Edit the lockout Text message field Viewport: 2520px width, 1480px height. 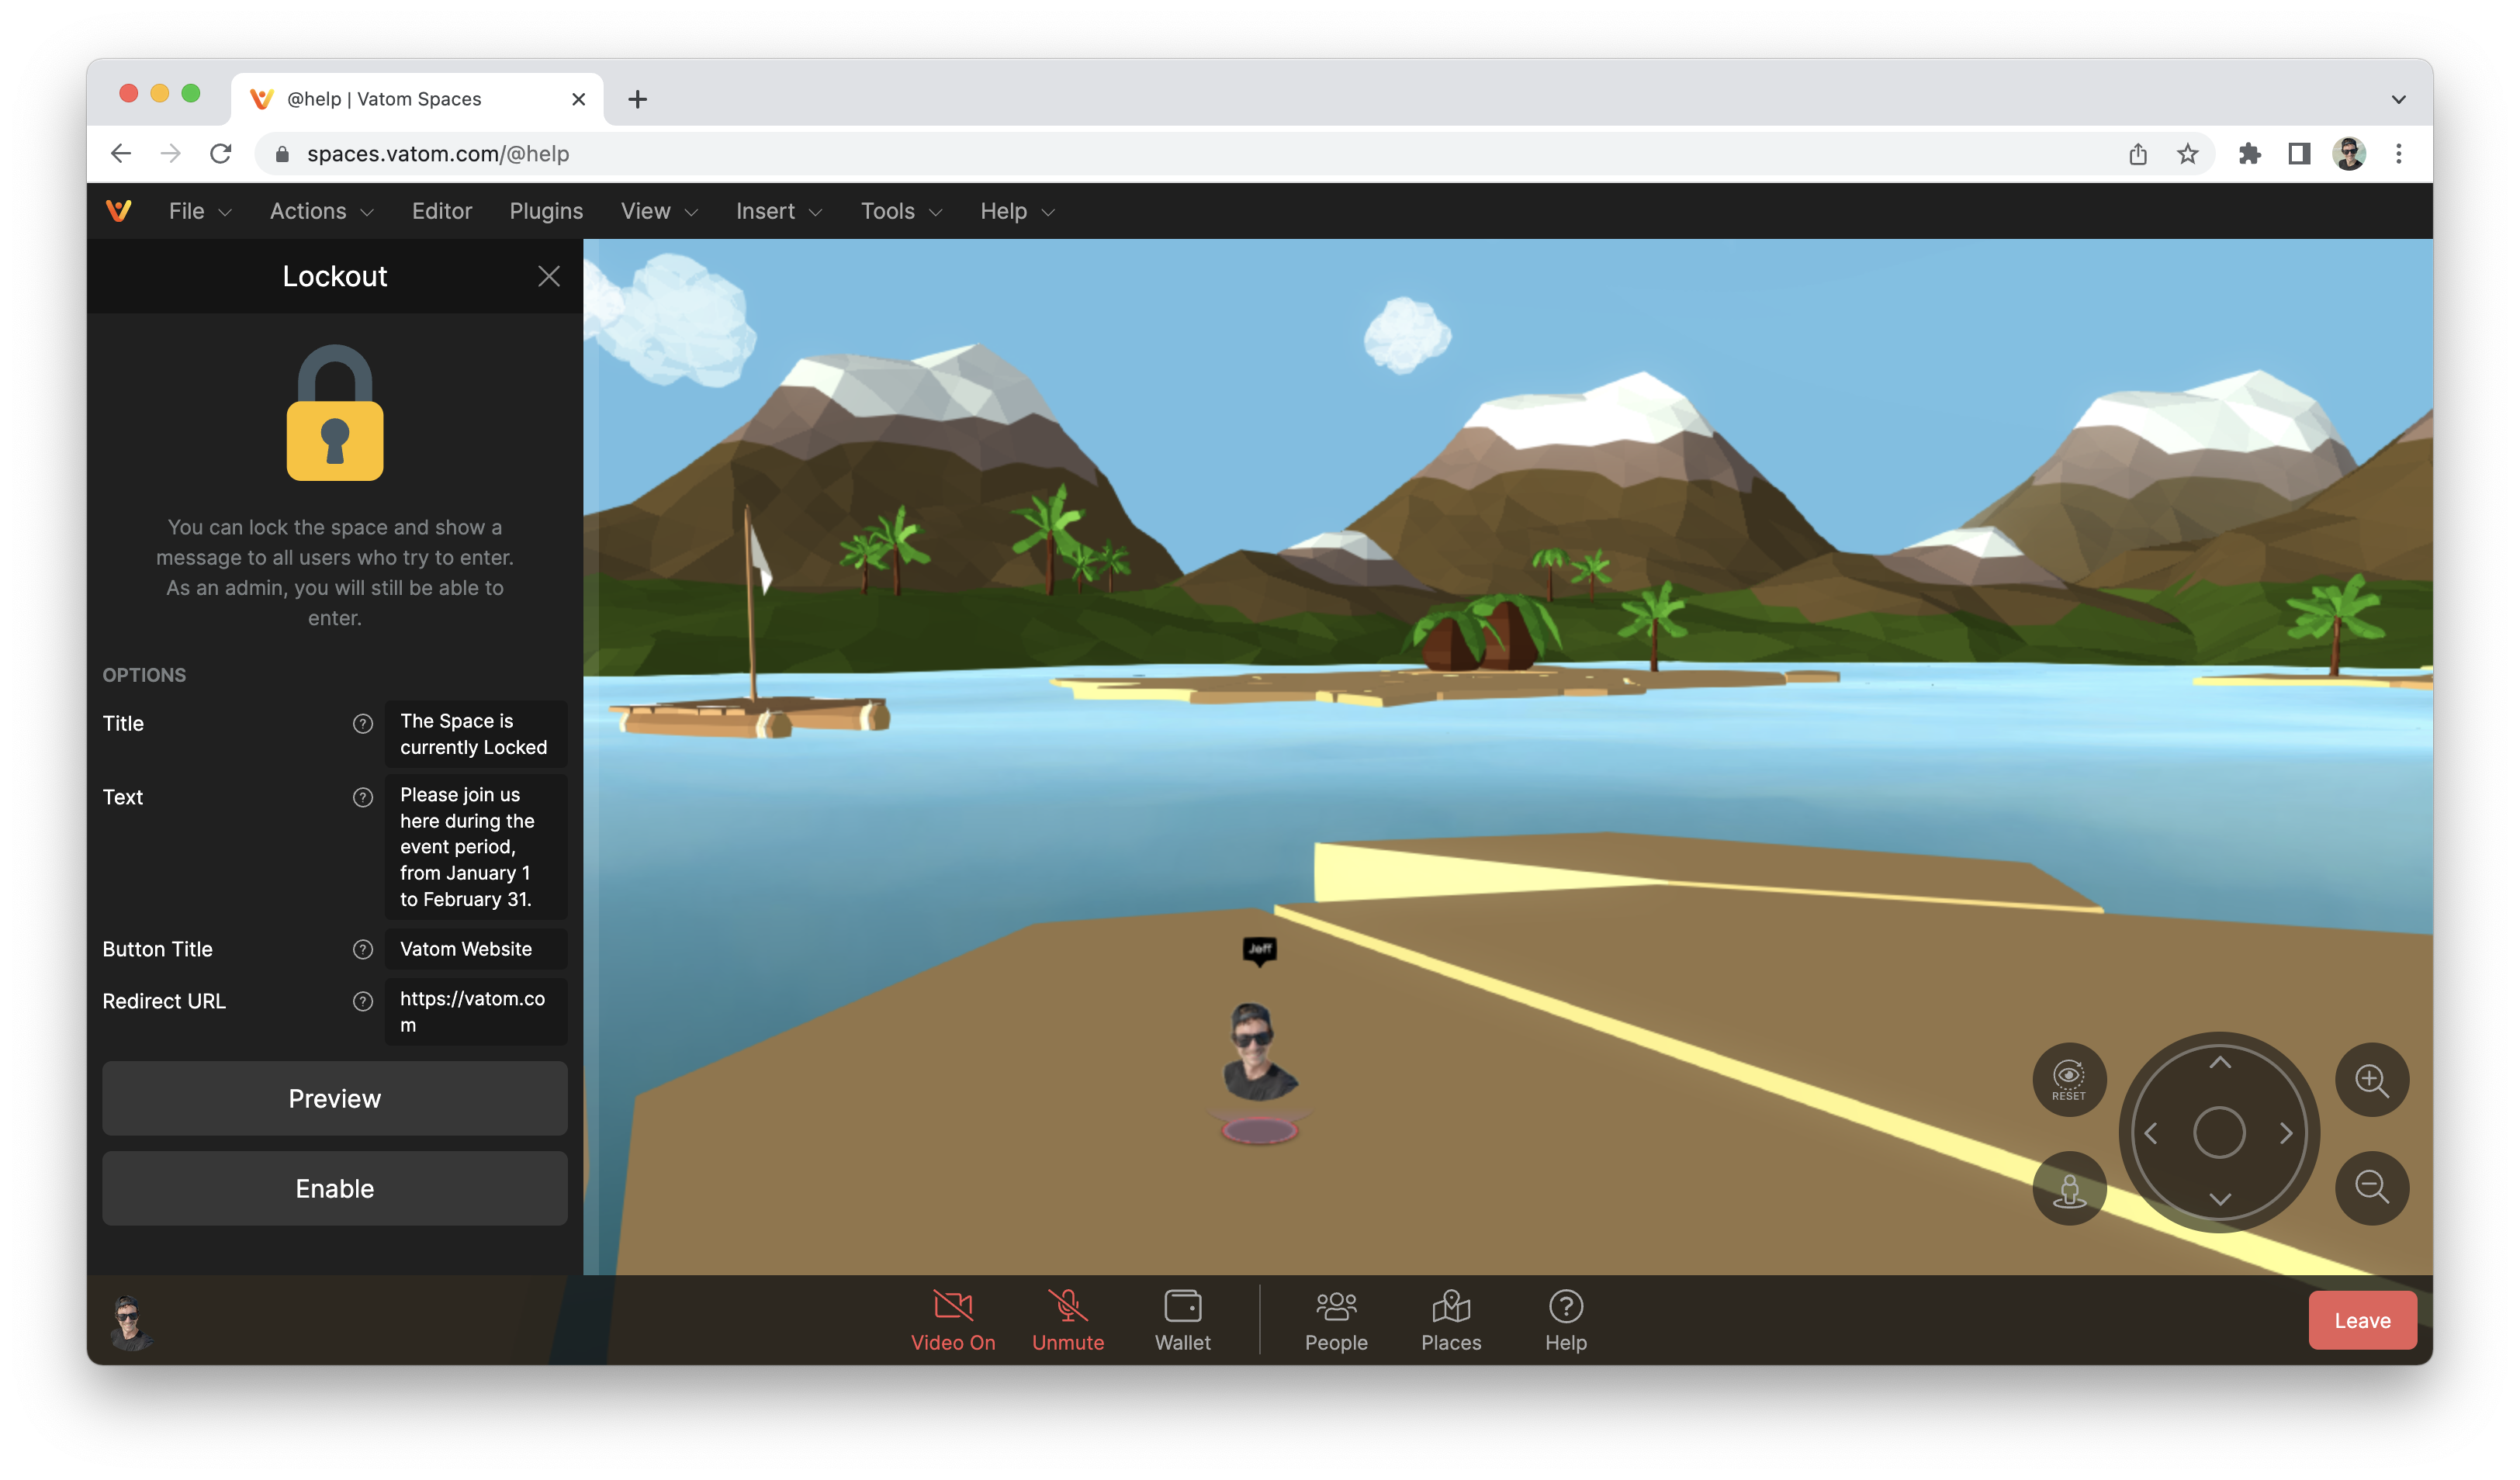(x=476, y=847)
